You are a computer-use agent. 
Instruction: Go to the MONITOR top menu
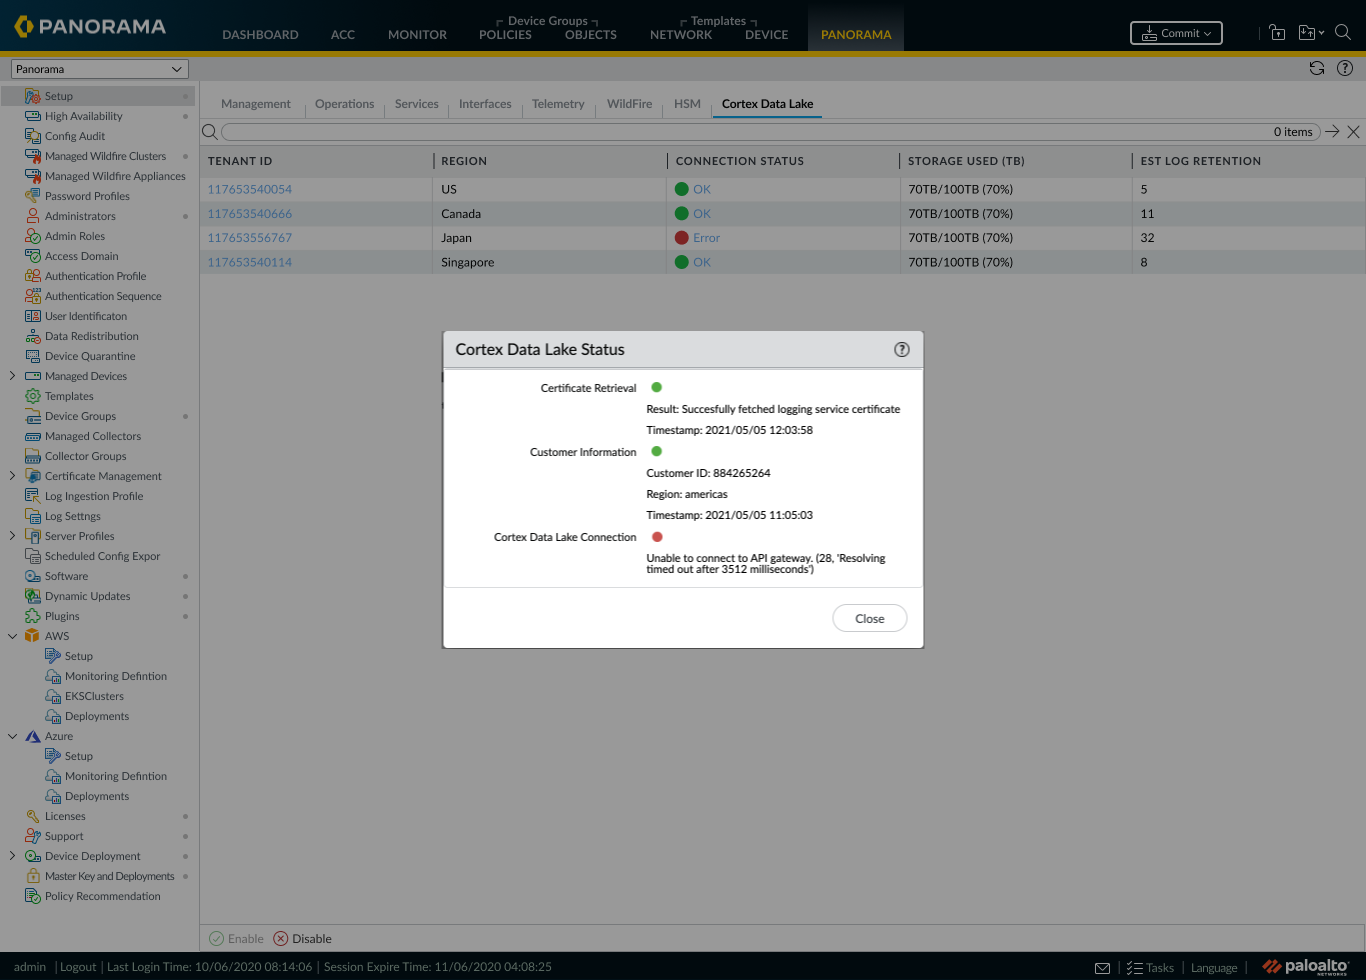click(x=417, y=34)
